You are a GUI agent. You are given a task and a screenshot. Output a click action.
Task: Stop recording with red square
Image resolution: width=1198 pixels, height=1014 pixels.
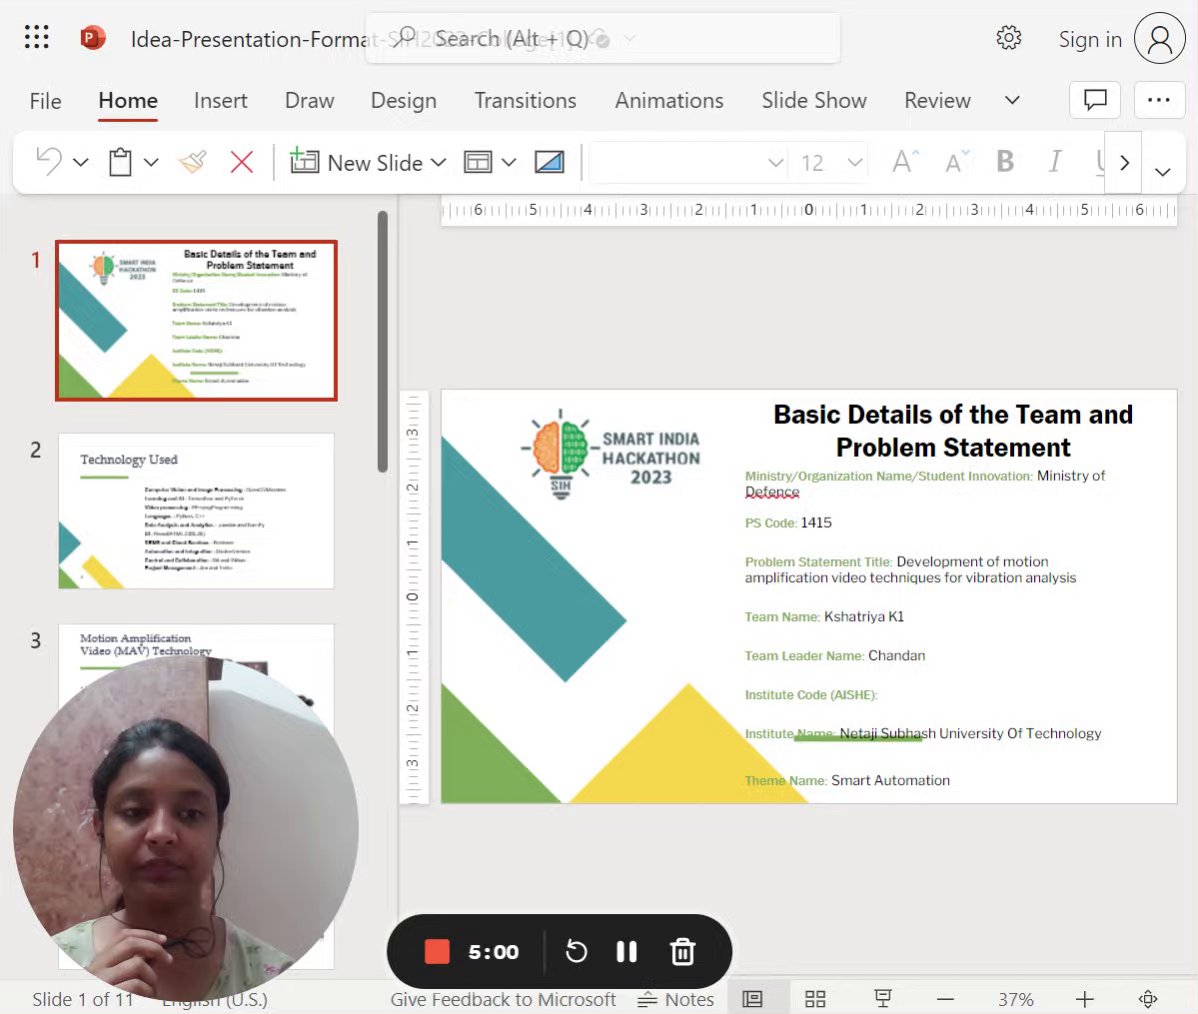(437, 952)
